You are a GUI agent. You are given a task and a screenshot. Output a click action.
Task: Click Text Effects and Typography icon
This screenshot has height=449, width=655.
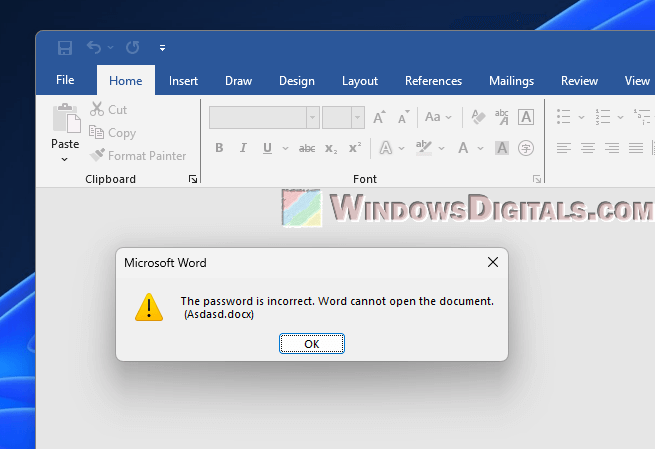tap(386, 148)
